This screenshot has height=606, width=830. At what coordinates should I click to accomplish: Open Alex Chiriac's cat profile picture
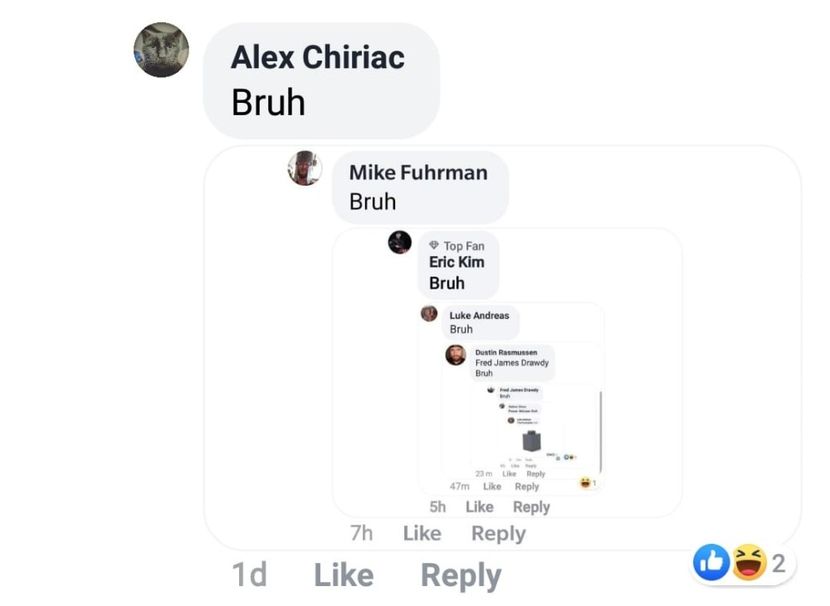pyautogui.click(x=161, y=50)
